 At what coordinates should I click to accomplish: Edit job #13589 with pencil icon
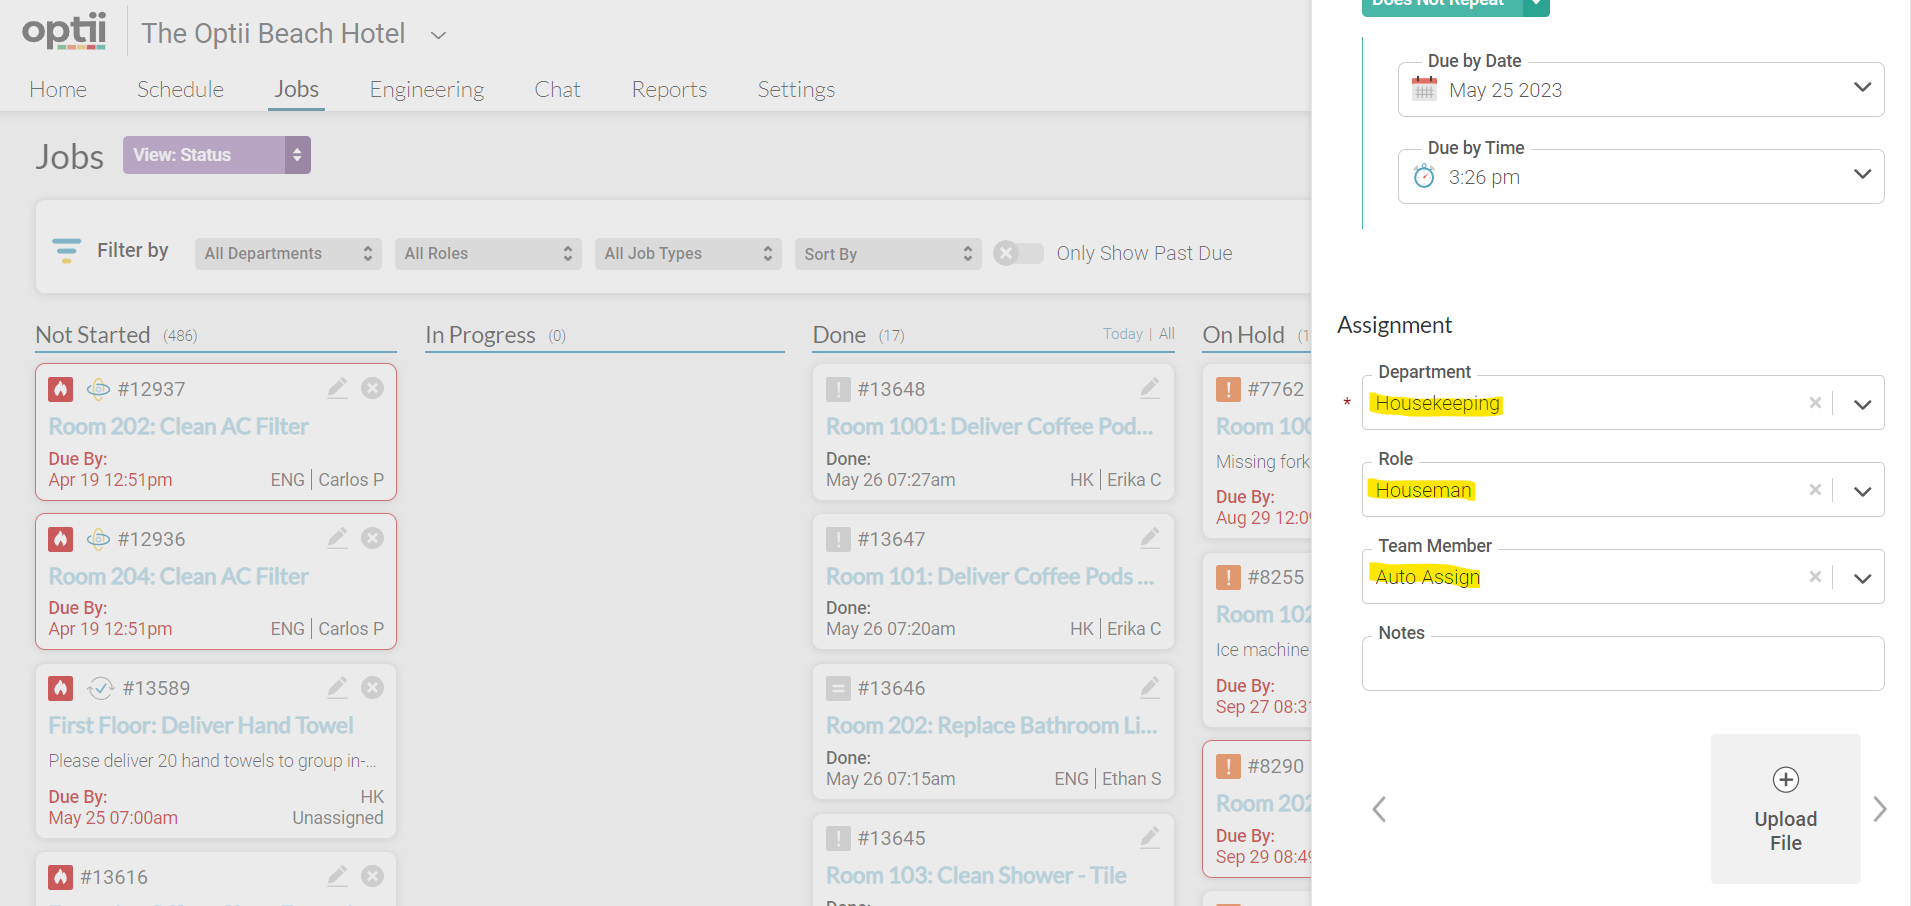[x=338, y=687]
